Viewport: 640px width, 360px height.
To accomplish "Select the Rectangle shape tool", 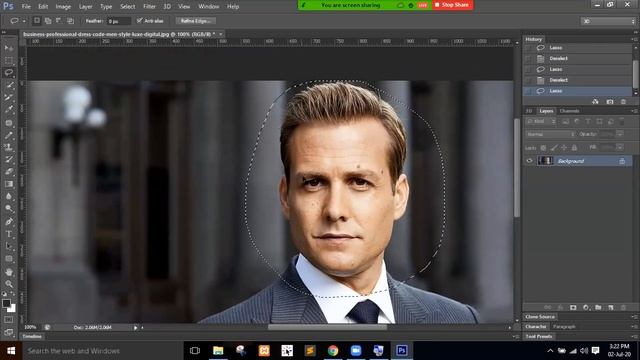I will 9,259.
